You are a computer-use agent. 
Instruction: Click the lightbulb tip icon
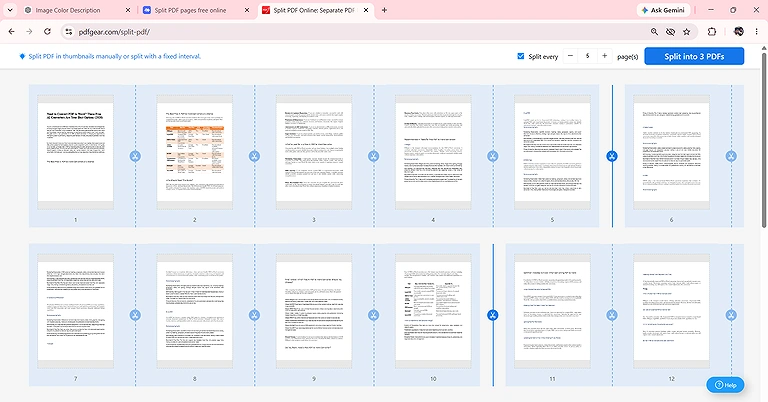(22, 56)
